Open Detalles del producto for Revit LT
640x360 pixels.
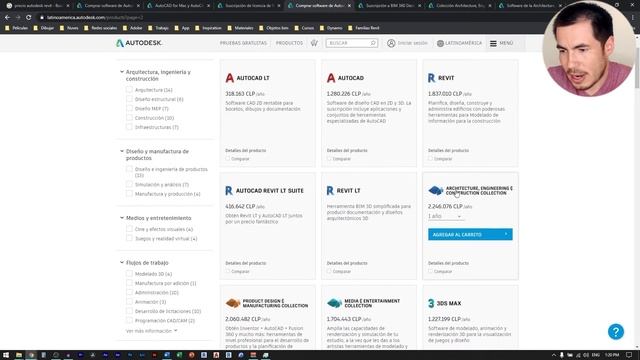pyautogui.click(x=347, y=263)
